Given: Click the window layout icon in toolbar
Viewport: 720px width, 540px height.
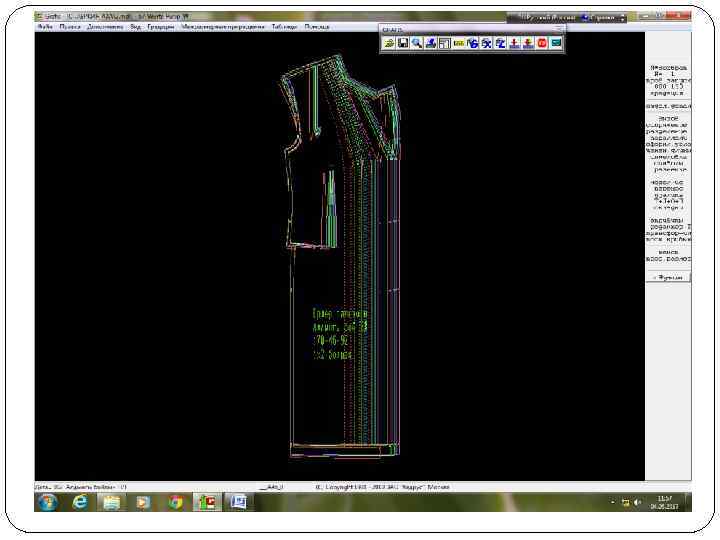Looking at the screenshot, I should (444, 43).
